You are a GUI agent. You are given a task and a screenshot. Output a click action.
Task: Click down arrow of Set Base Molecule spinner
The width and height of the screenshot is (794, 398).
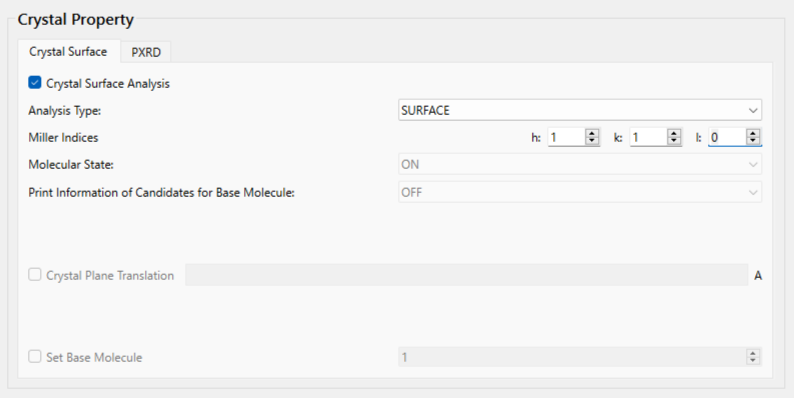point(753,361)
